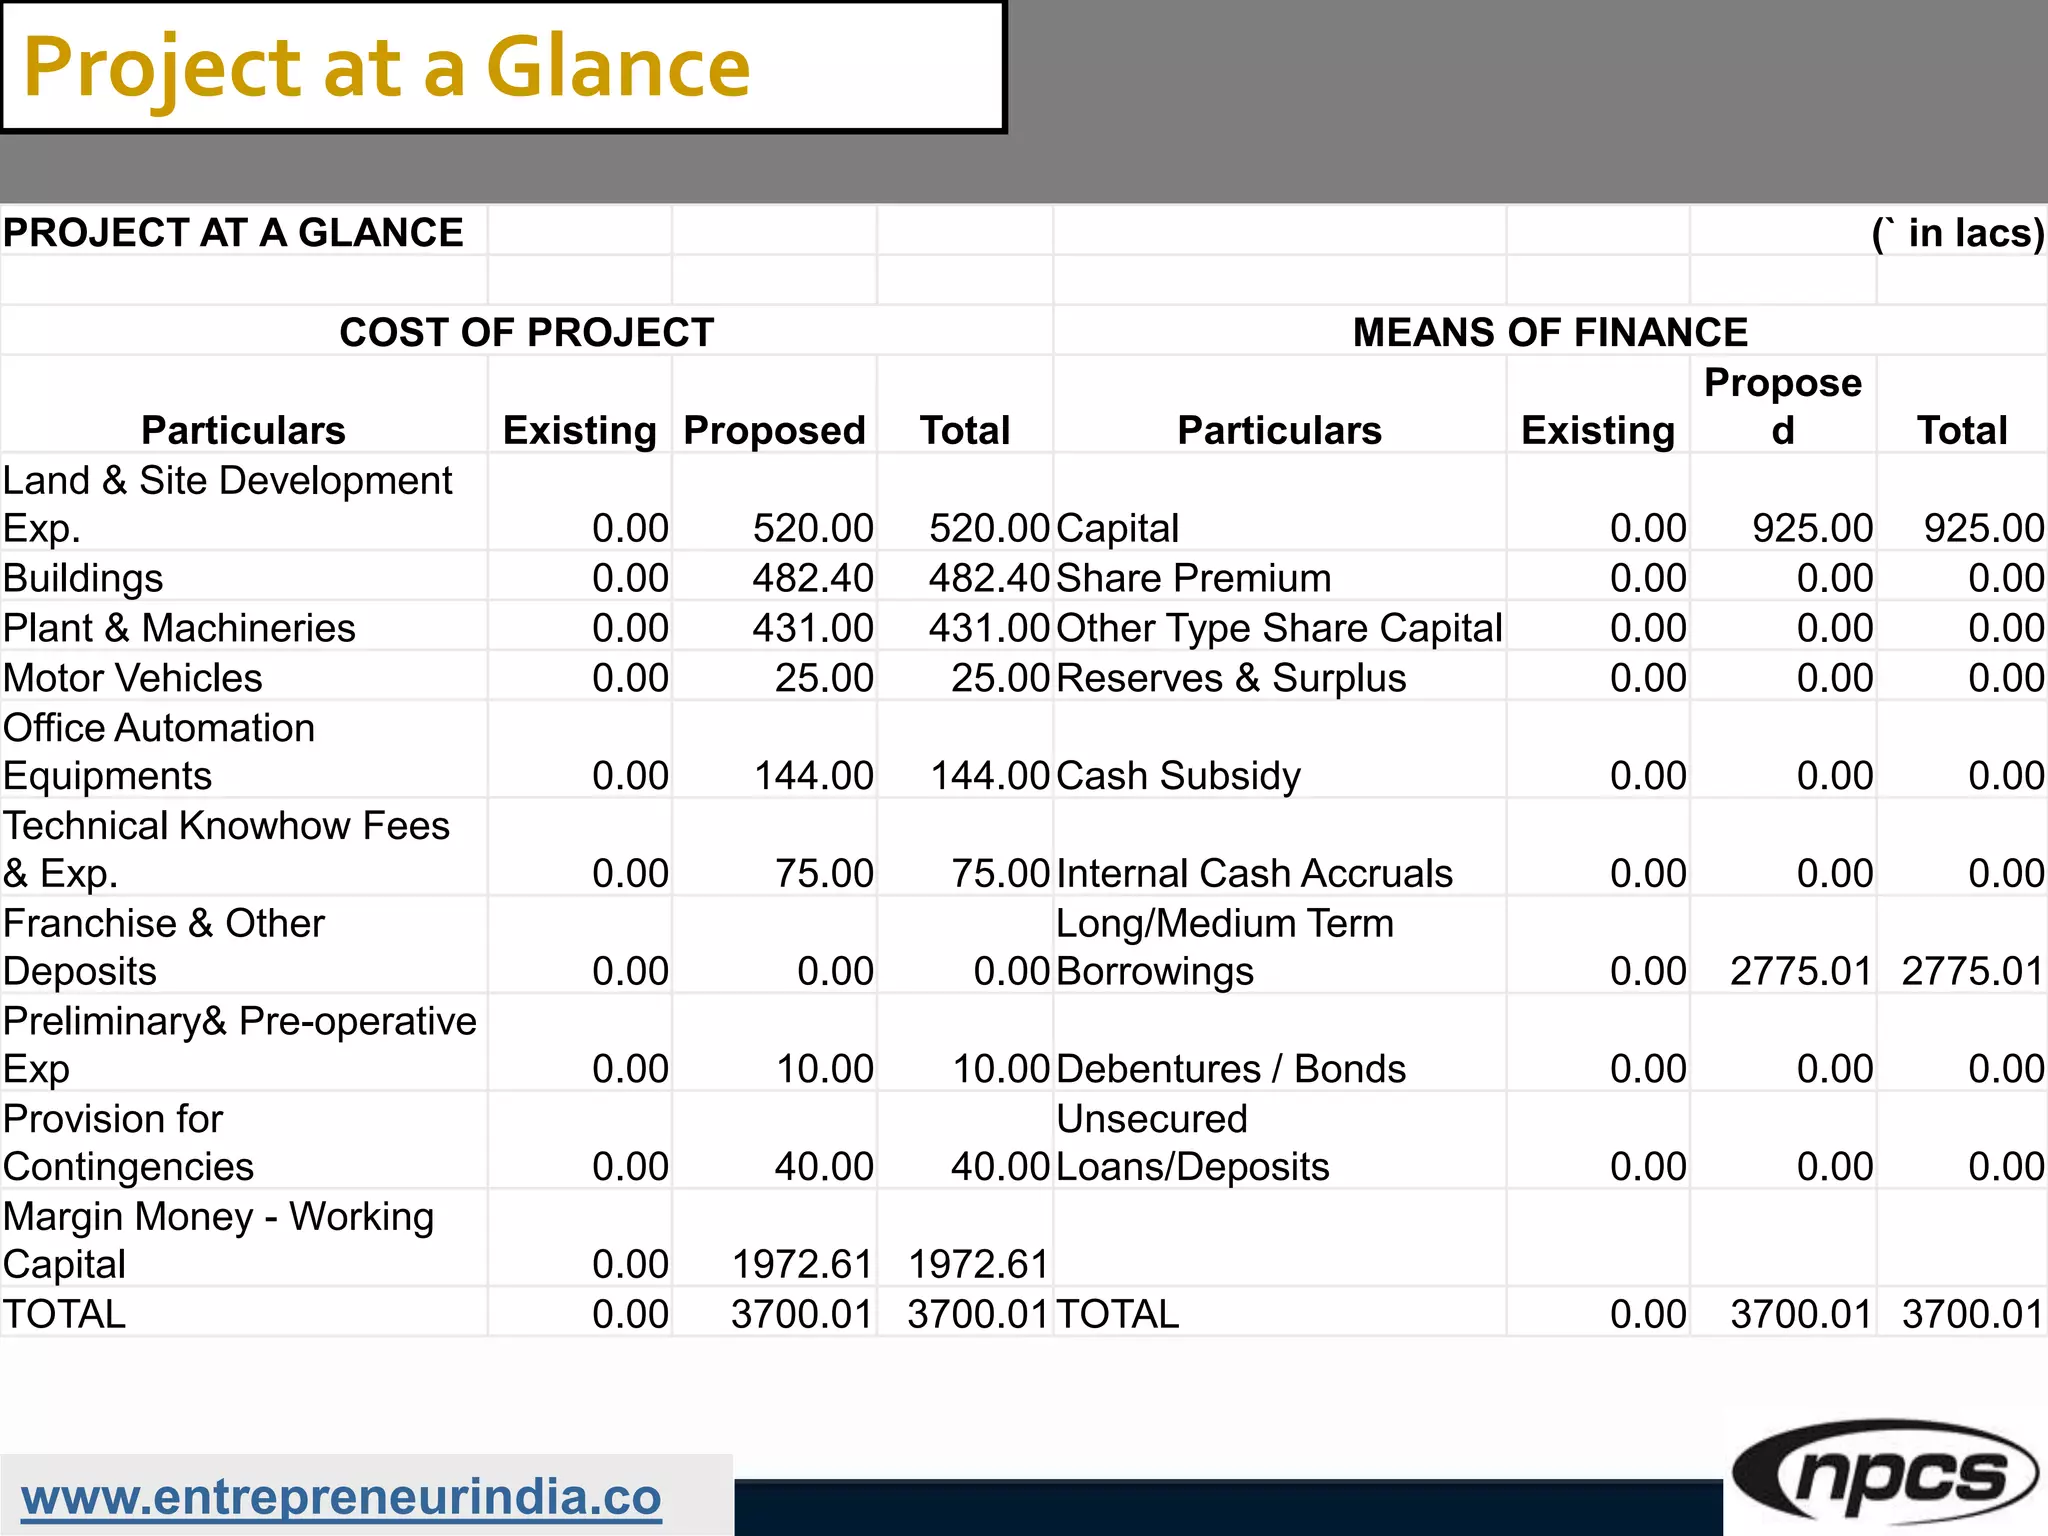Click the 'Unsecured Loans/Deposits' label
Viewport: 2048px width, 1536px height.
click(x=1193, y=1143)
